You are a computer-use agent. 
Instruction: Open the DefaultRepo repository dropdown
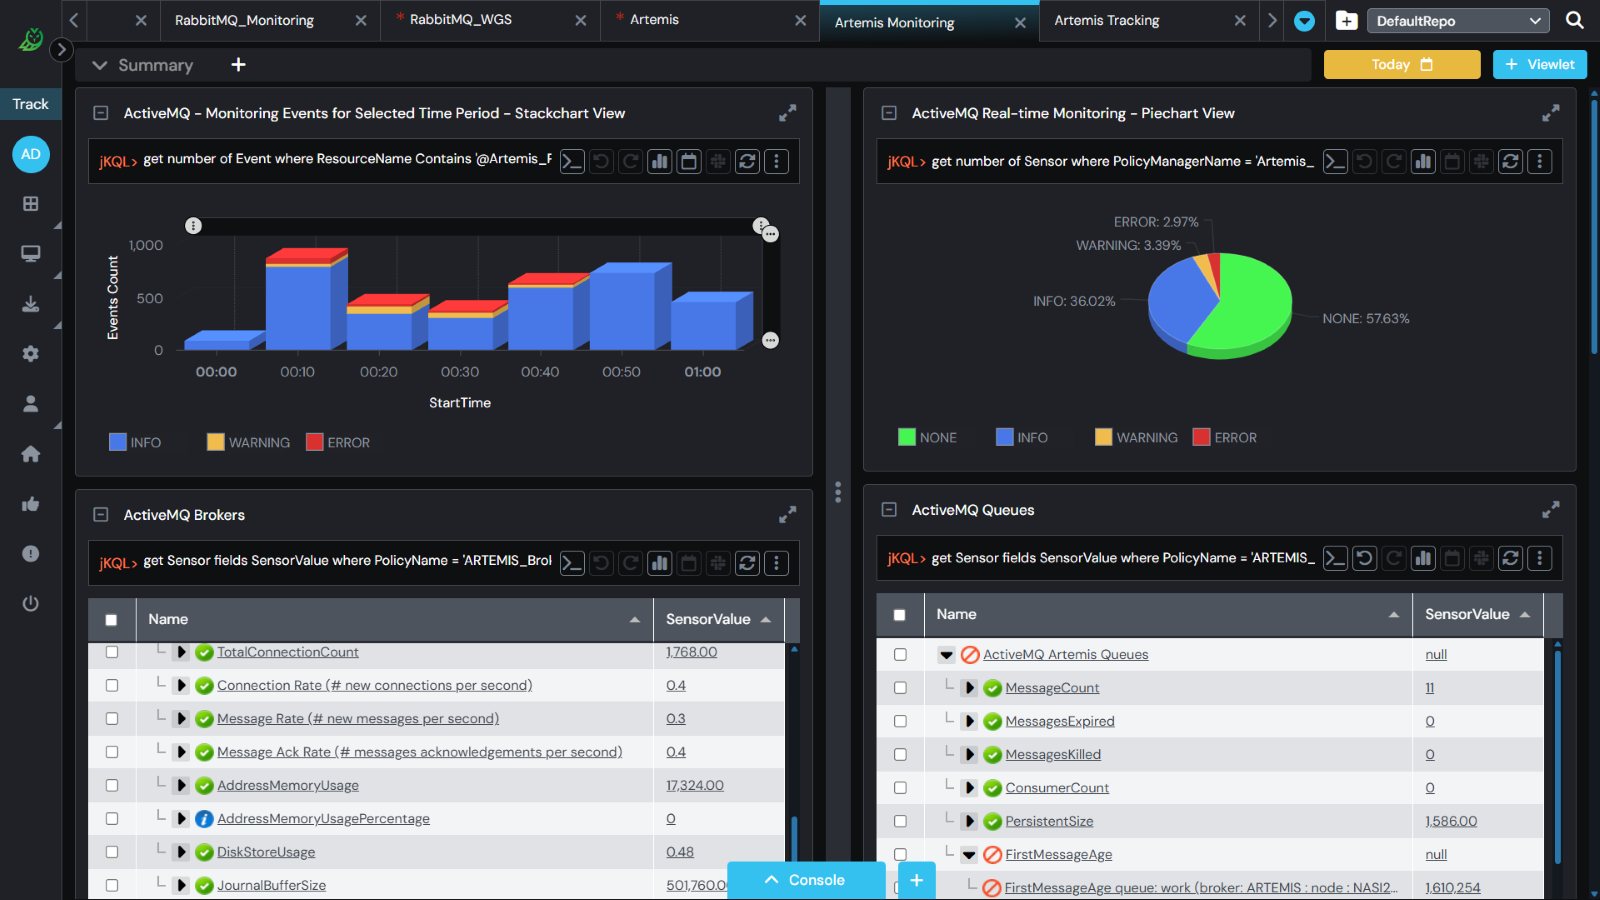(1458, 21)
